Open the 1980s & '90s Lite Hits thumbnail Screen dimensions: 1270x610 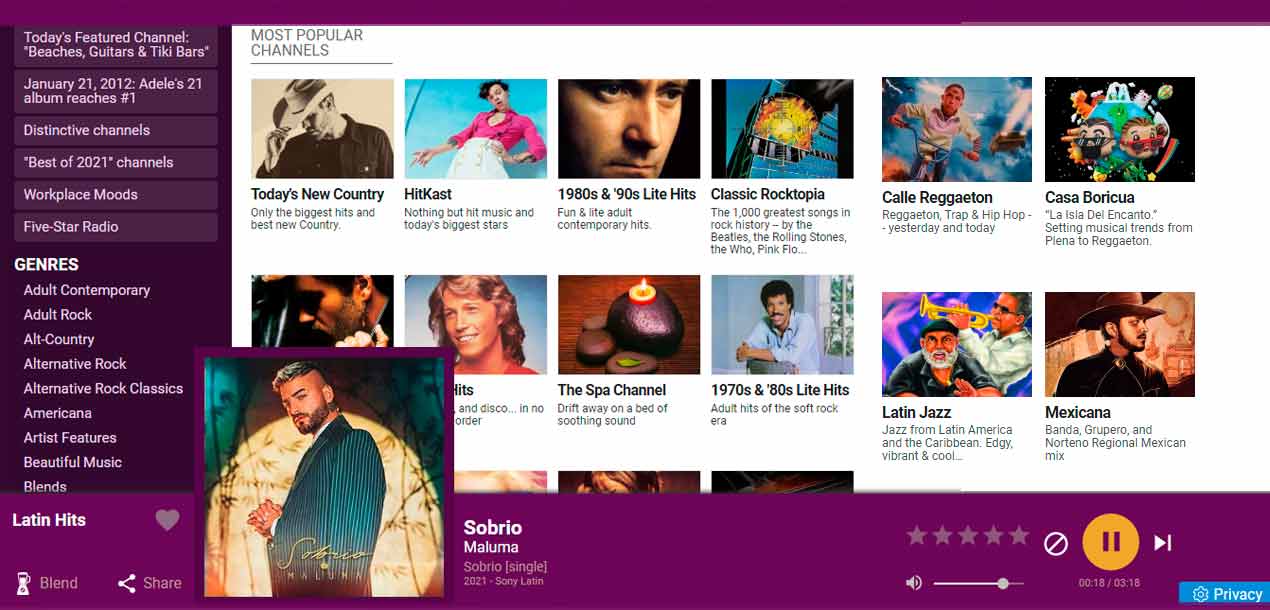click(x=629, y=129)
